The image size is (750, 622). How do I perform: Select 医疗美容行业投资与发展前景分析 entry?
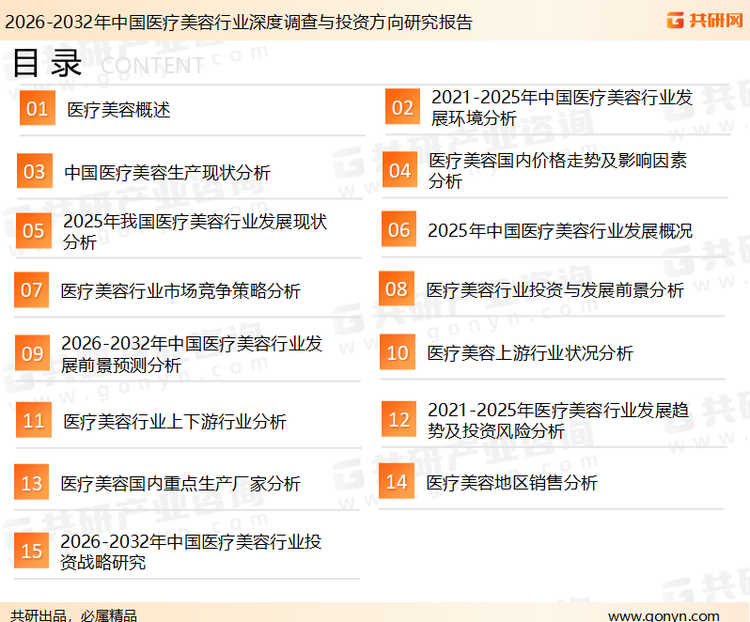point(555,289)
